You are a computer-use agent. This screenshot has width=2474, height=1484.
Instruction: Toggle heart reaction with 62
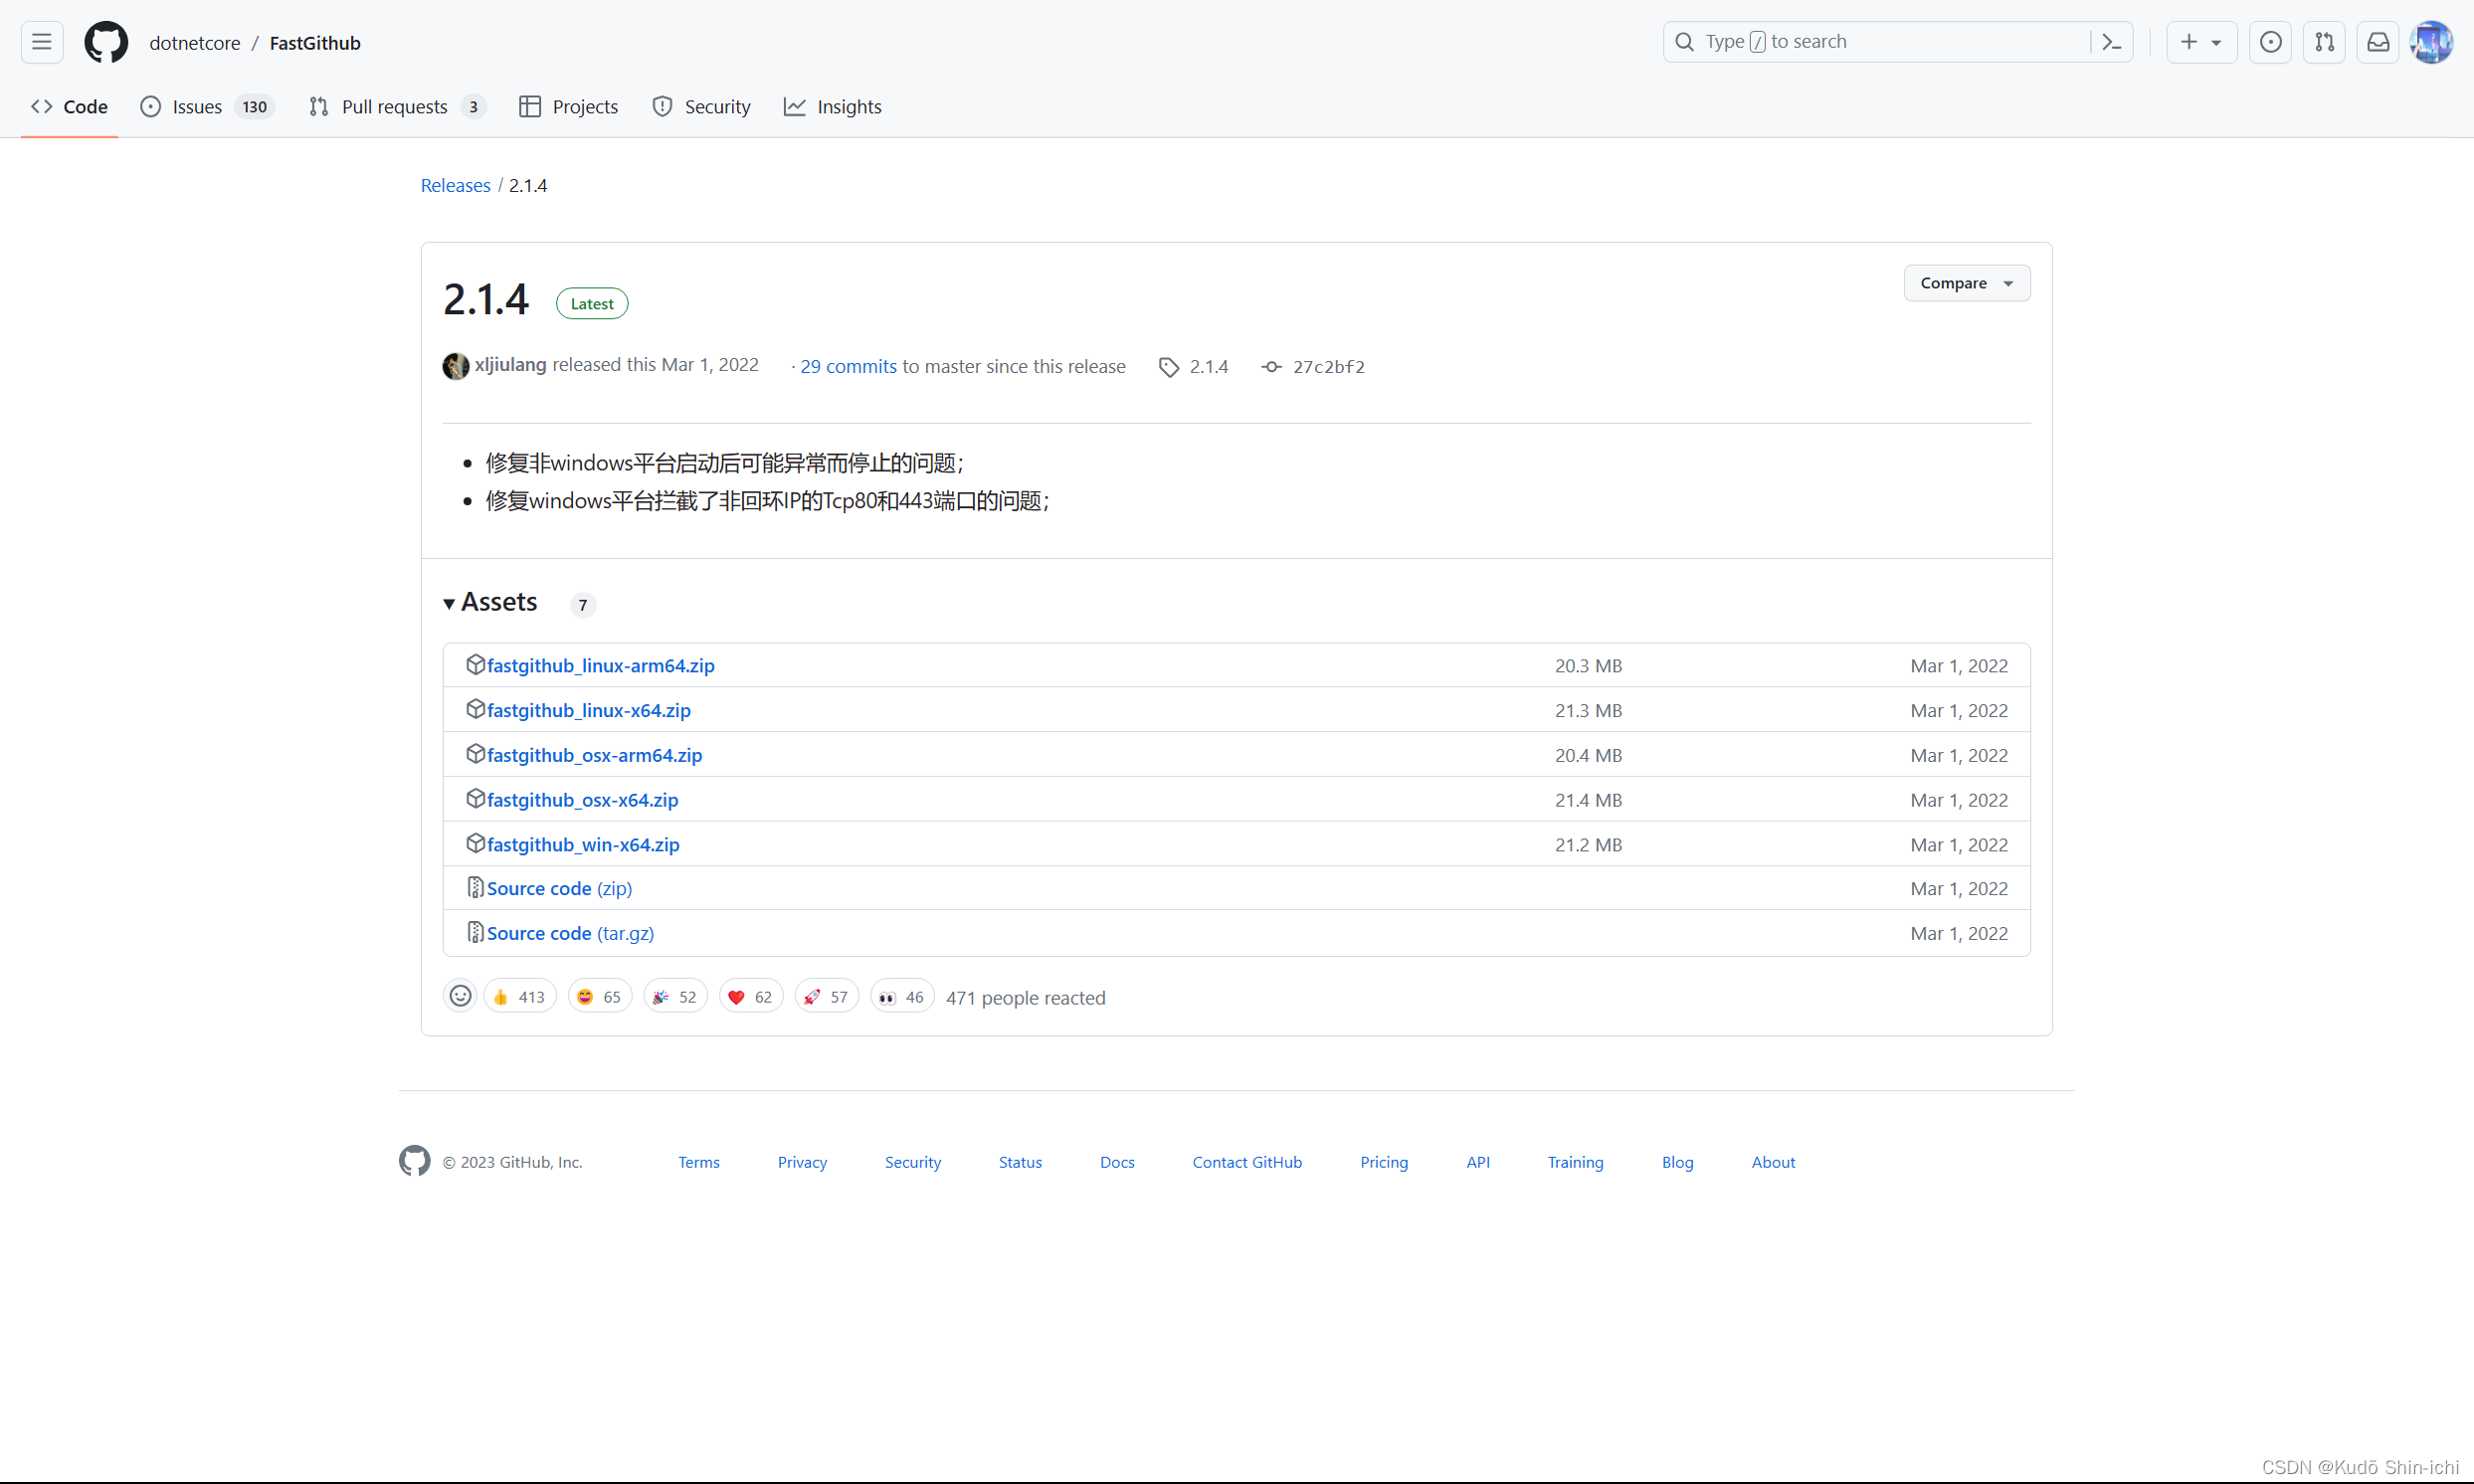[751, 997]
